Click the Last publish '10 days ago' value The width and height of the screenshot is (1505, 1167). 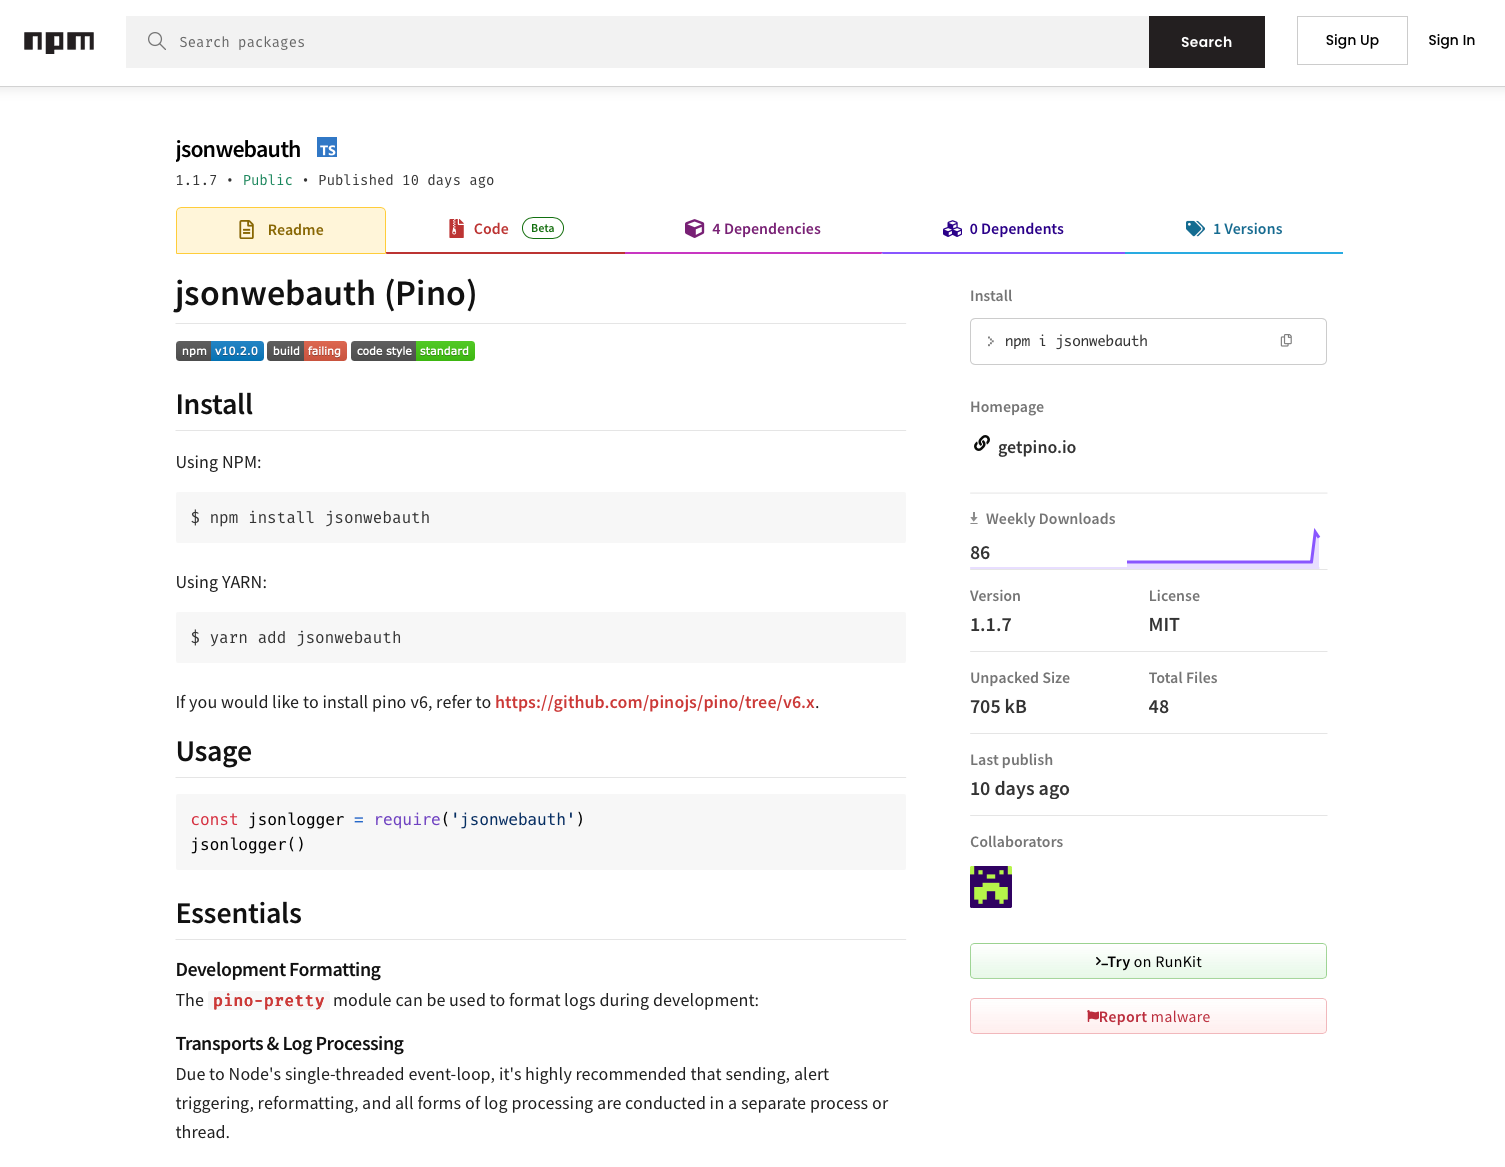pos(1020,788)
